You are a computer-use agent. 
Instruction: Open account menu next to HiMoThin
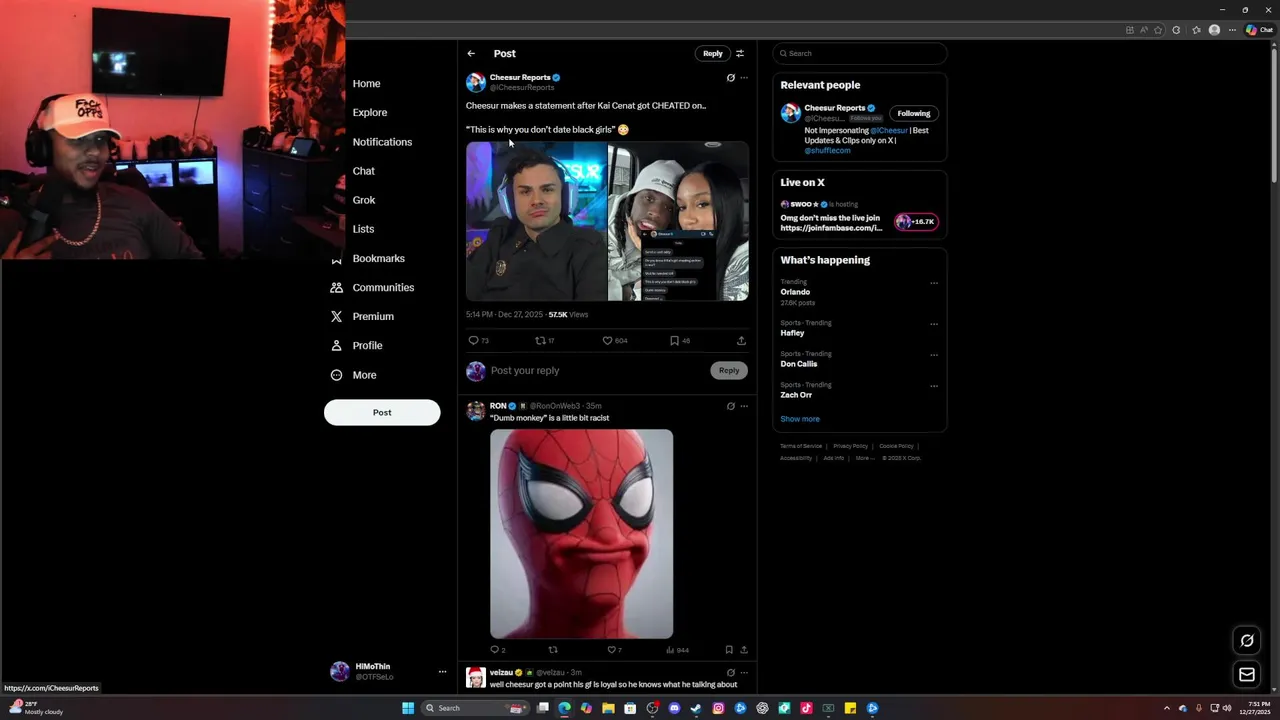click(x=442, y=671)
